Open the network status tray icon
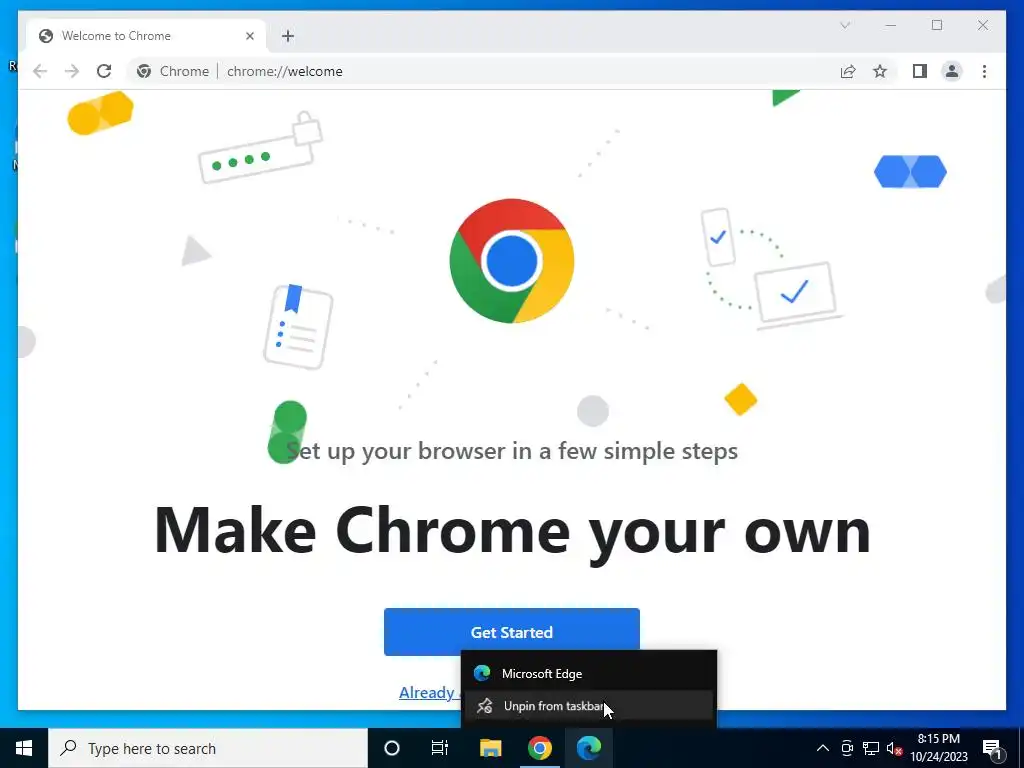This screenshot has width=1024, height=768. [x=871, y=748]
